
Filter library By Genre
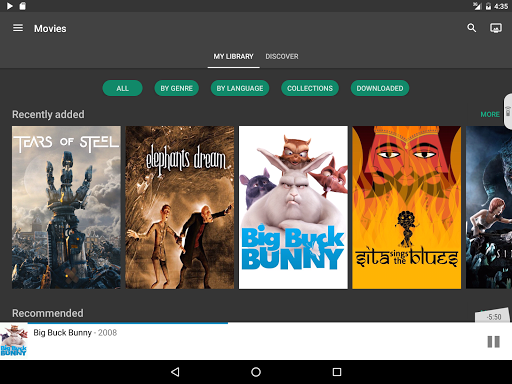176,88
